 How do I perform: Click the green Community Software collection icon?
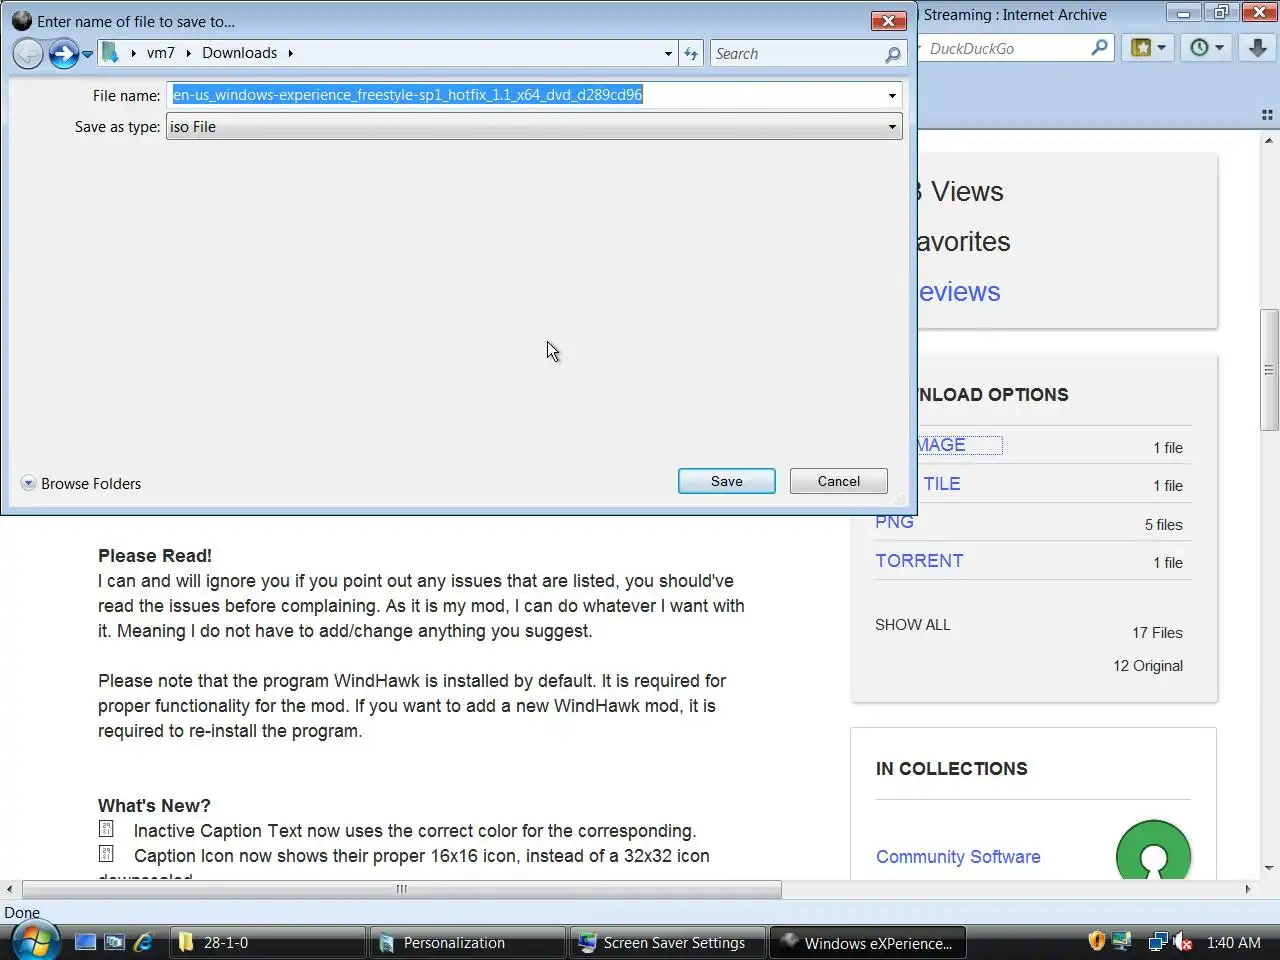coord(1153,850)
